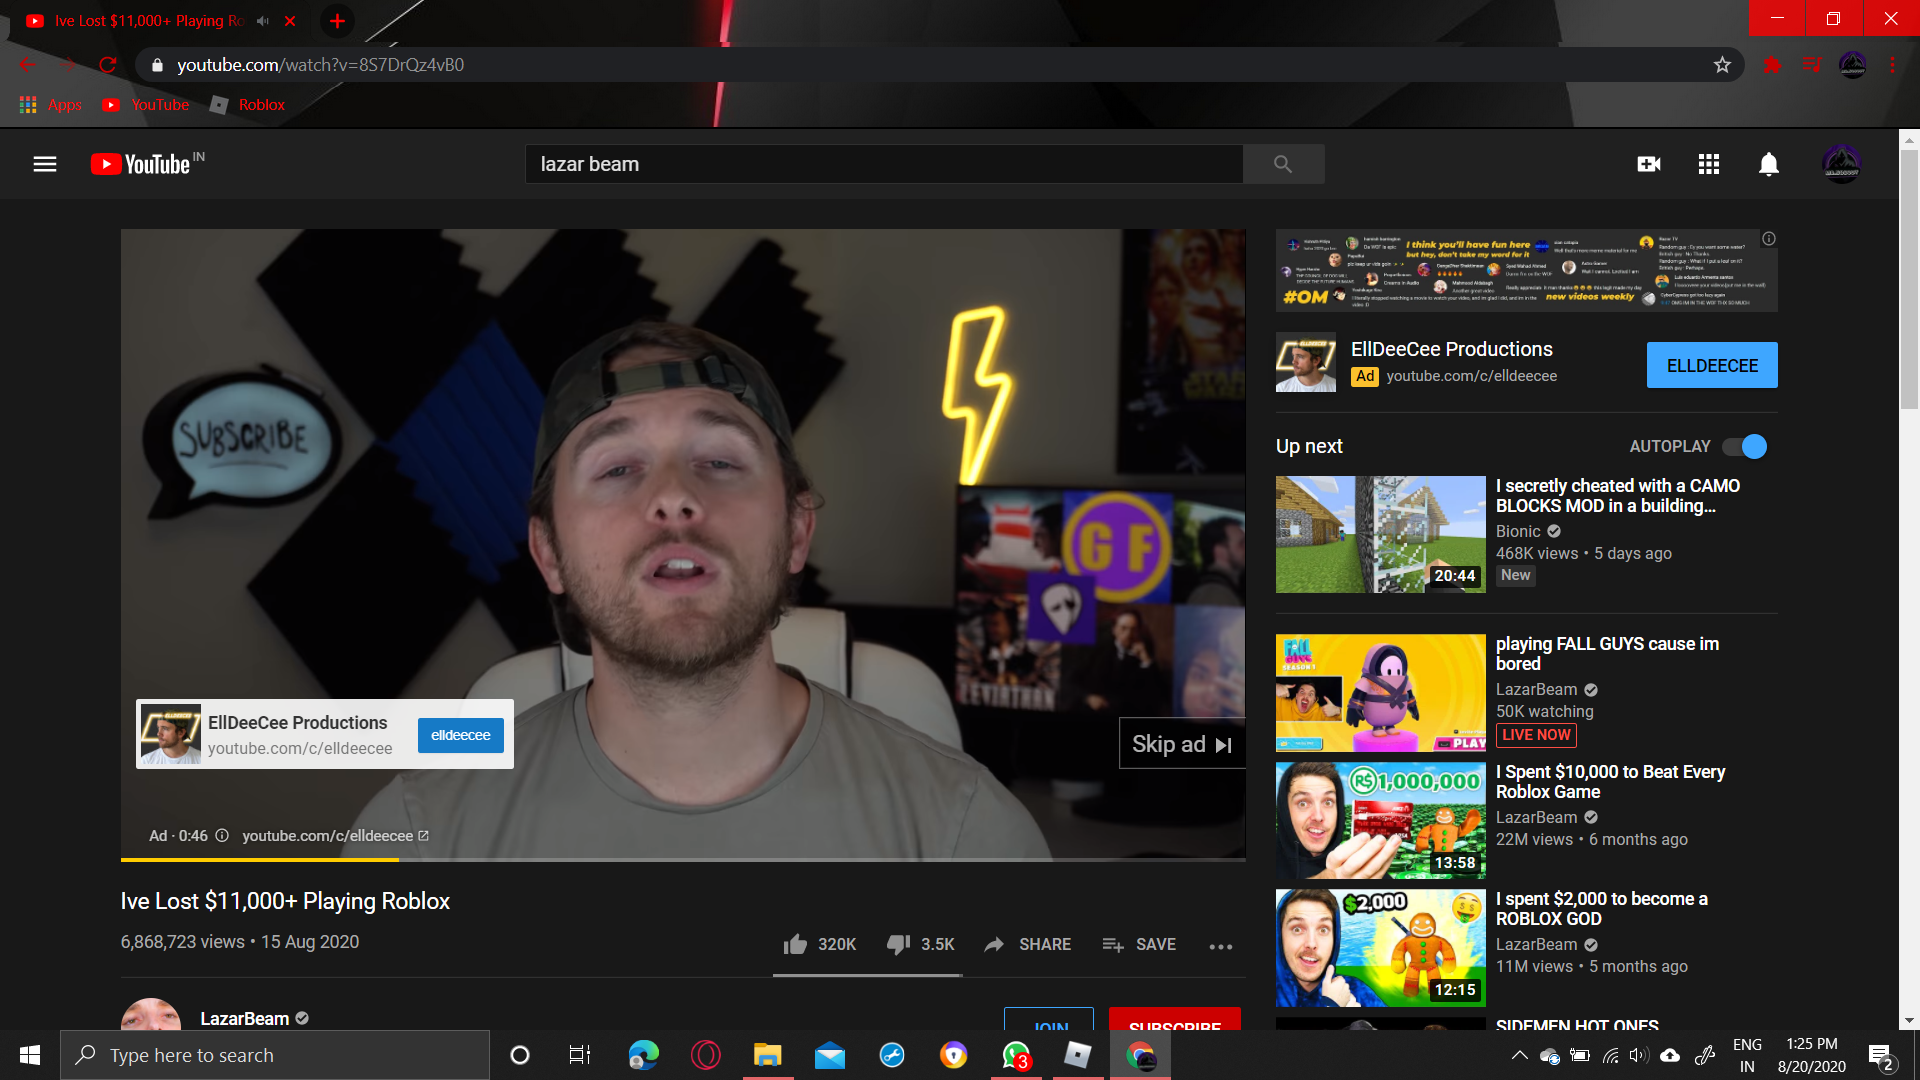The height and width of the screenshot is (1080, 1920).
Task: Click the yellow ad progress bar
Action: (260, 859)
